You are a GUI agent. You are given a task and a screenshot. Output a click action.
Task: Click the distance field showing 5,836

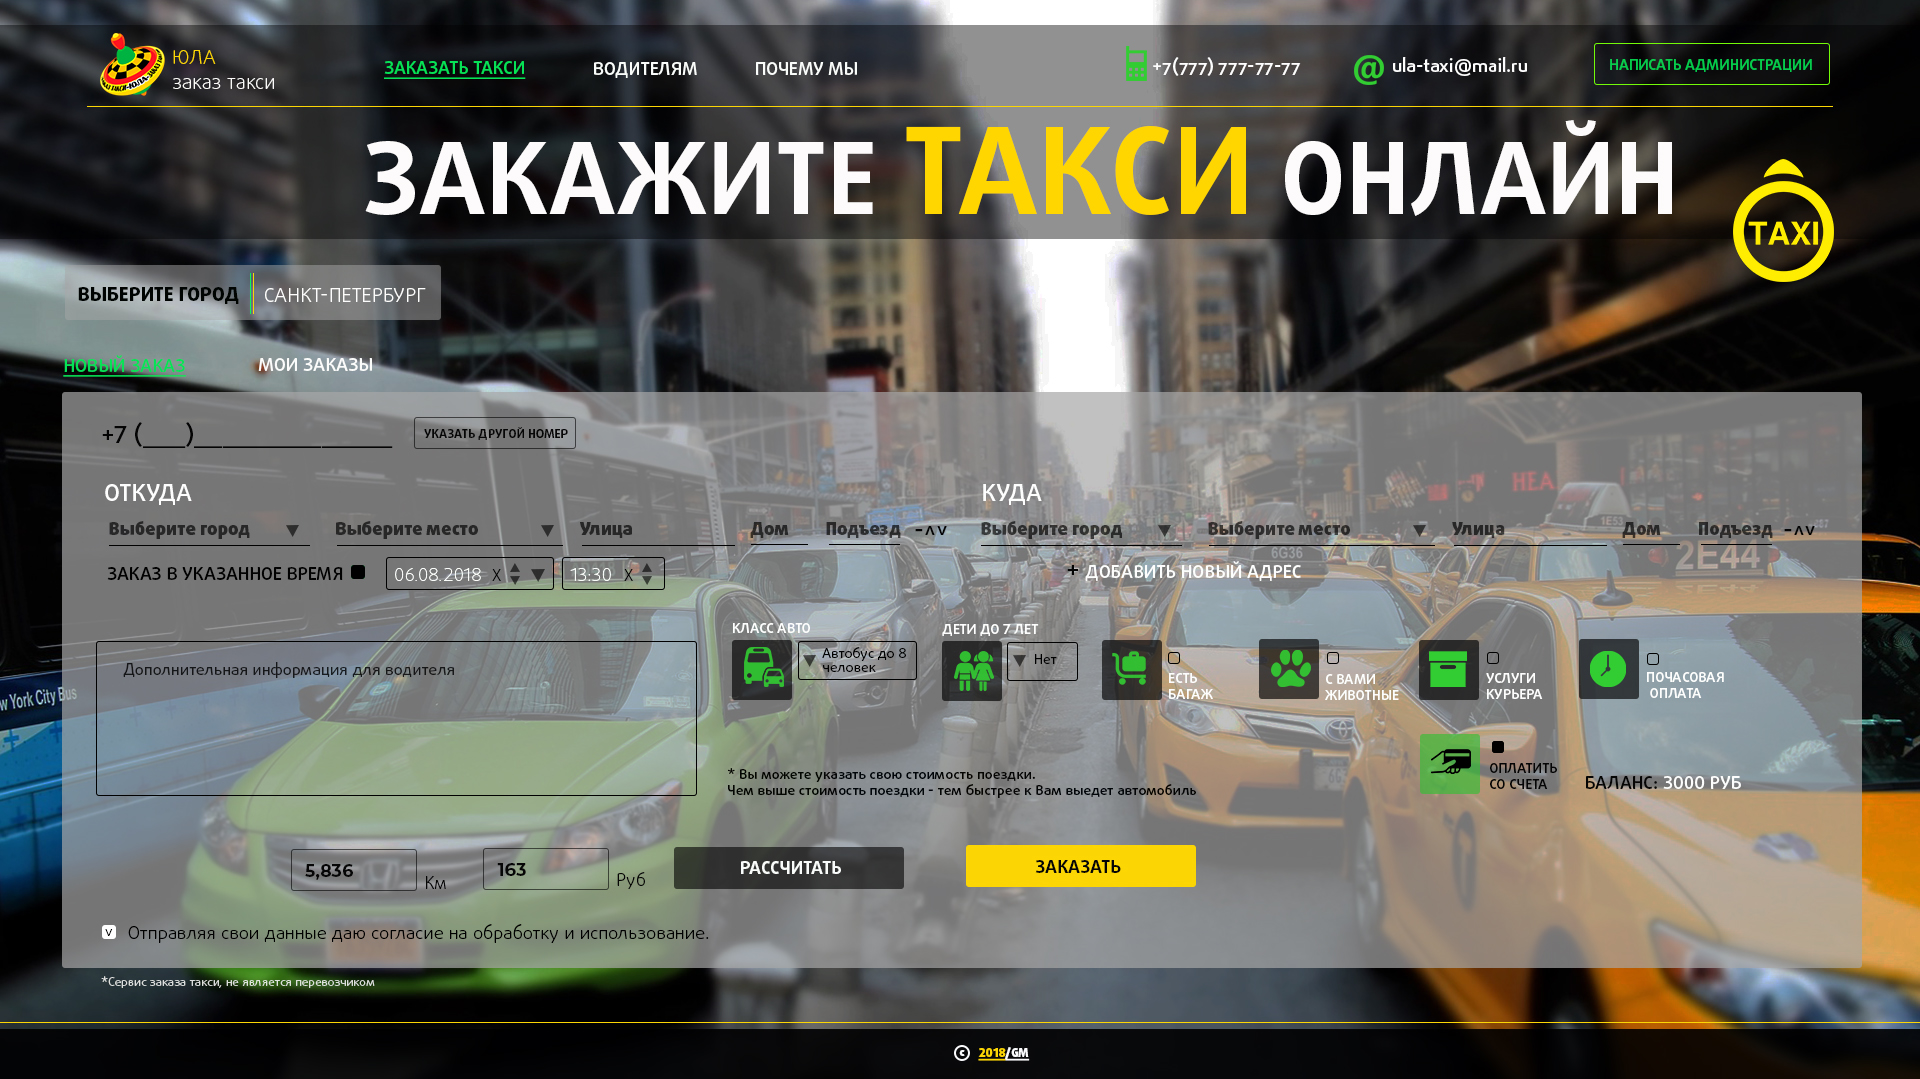point(354,870)
